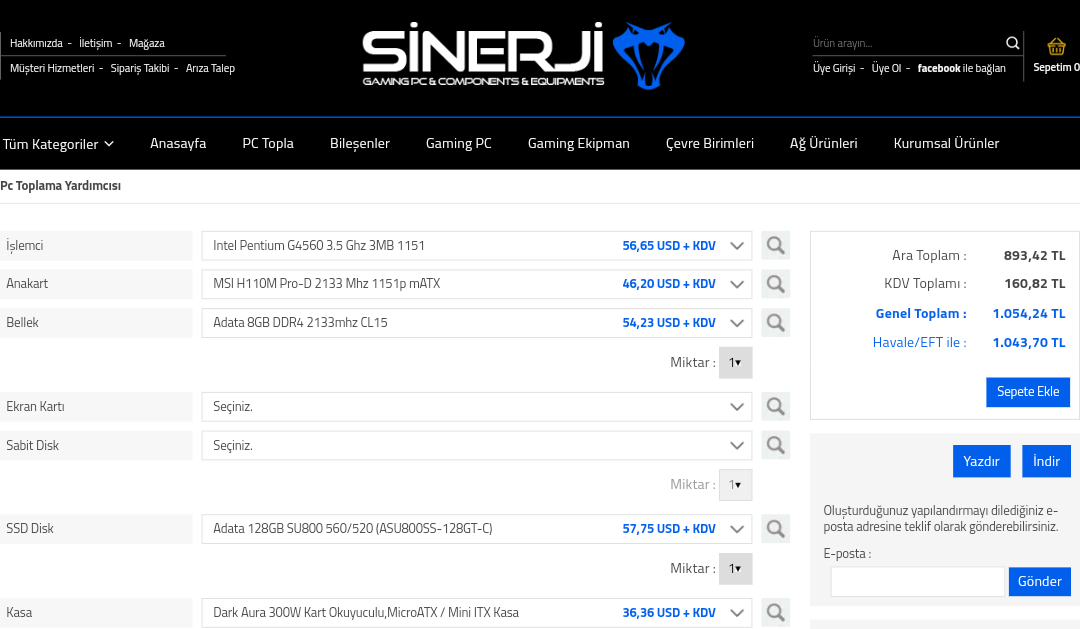Screen dimensions: 1080x629
Task: Open the Ağ Ürünleri menu item
Action: click(823, 143)
